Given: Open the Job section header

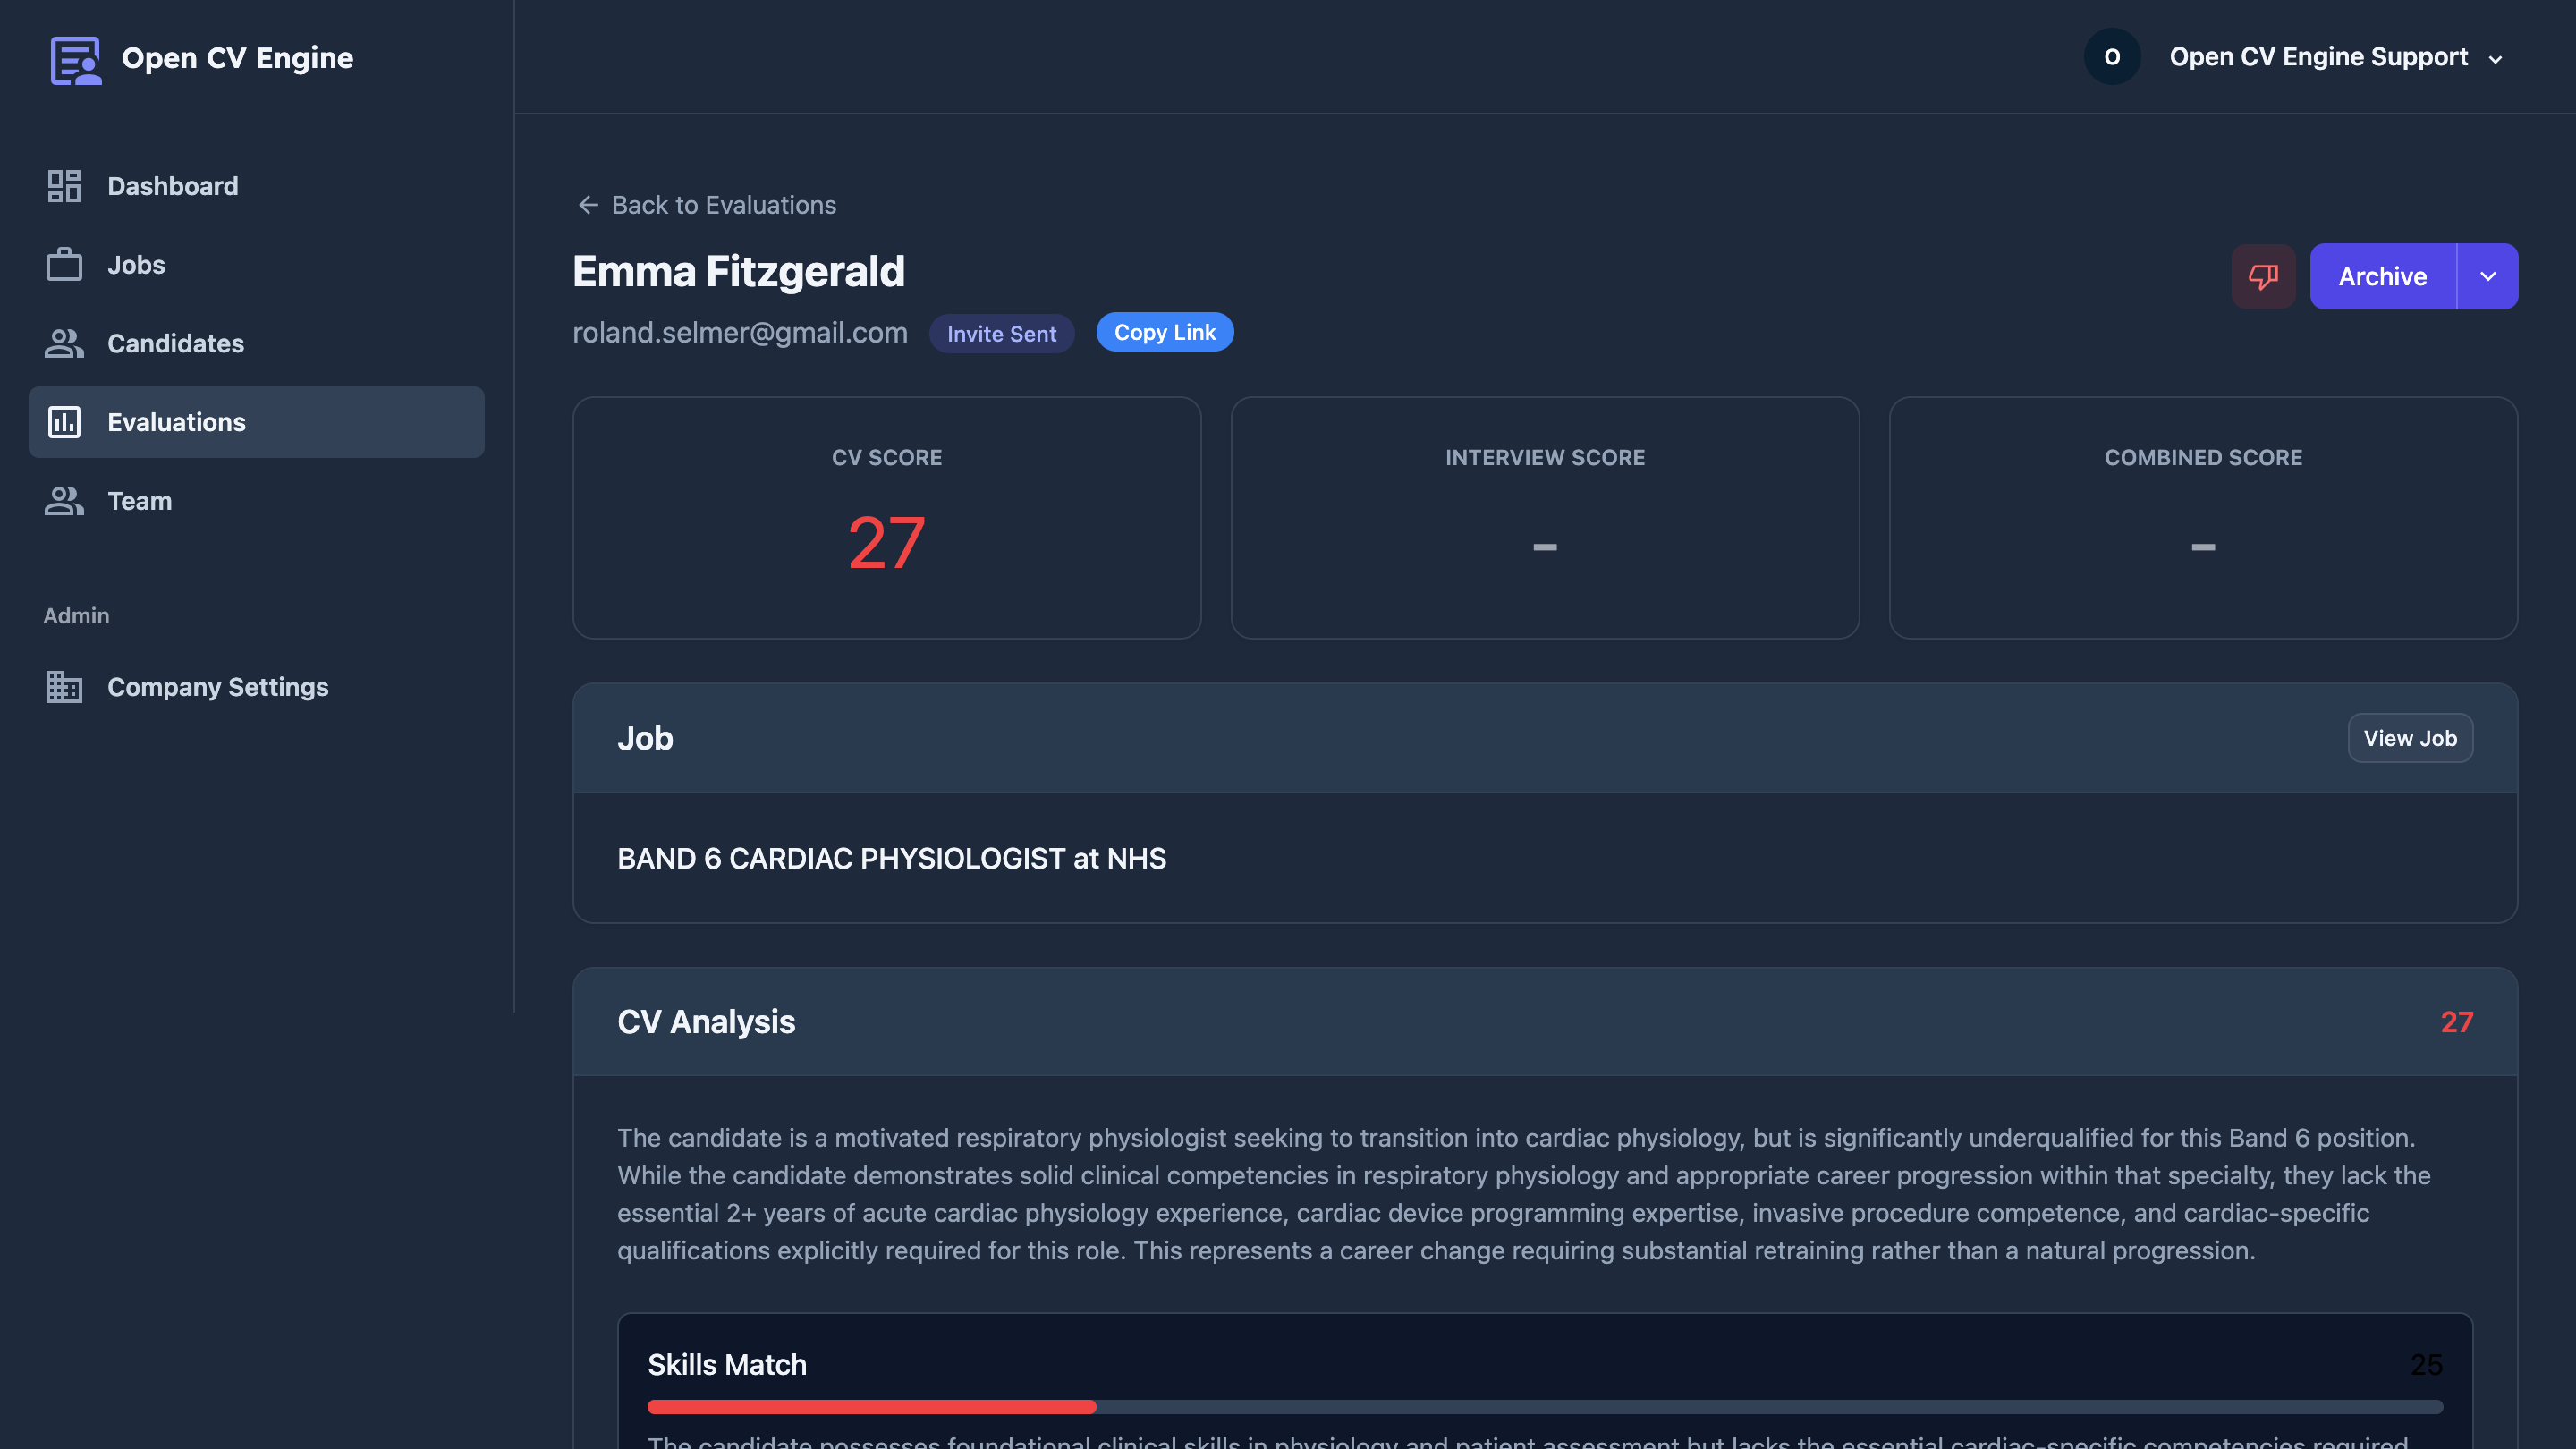Looking at the screenshot, I should coord(645,738).
